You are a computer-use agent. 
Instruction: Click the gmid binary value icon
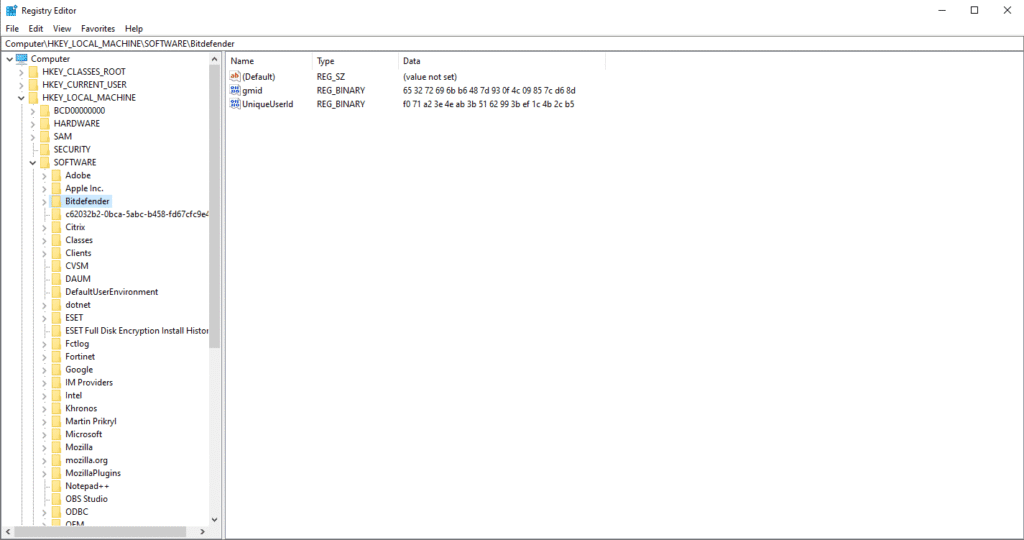point(235,90)
